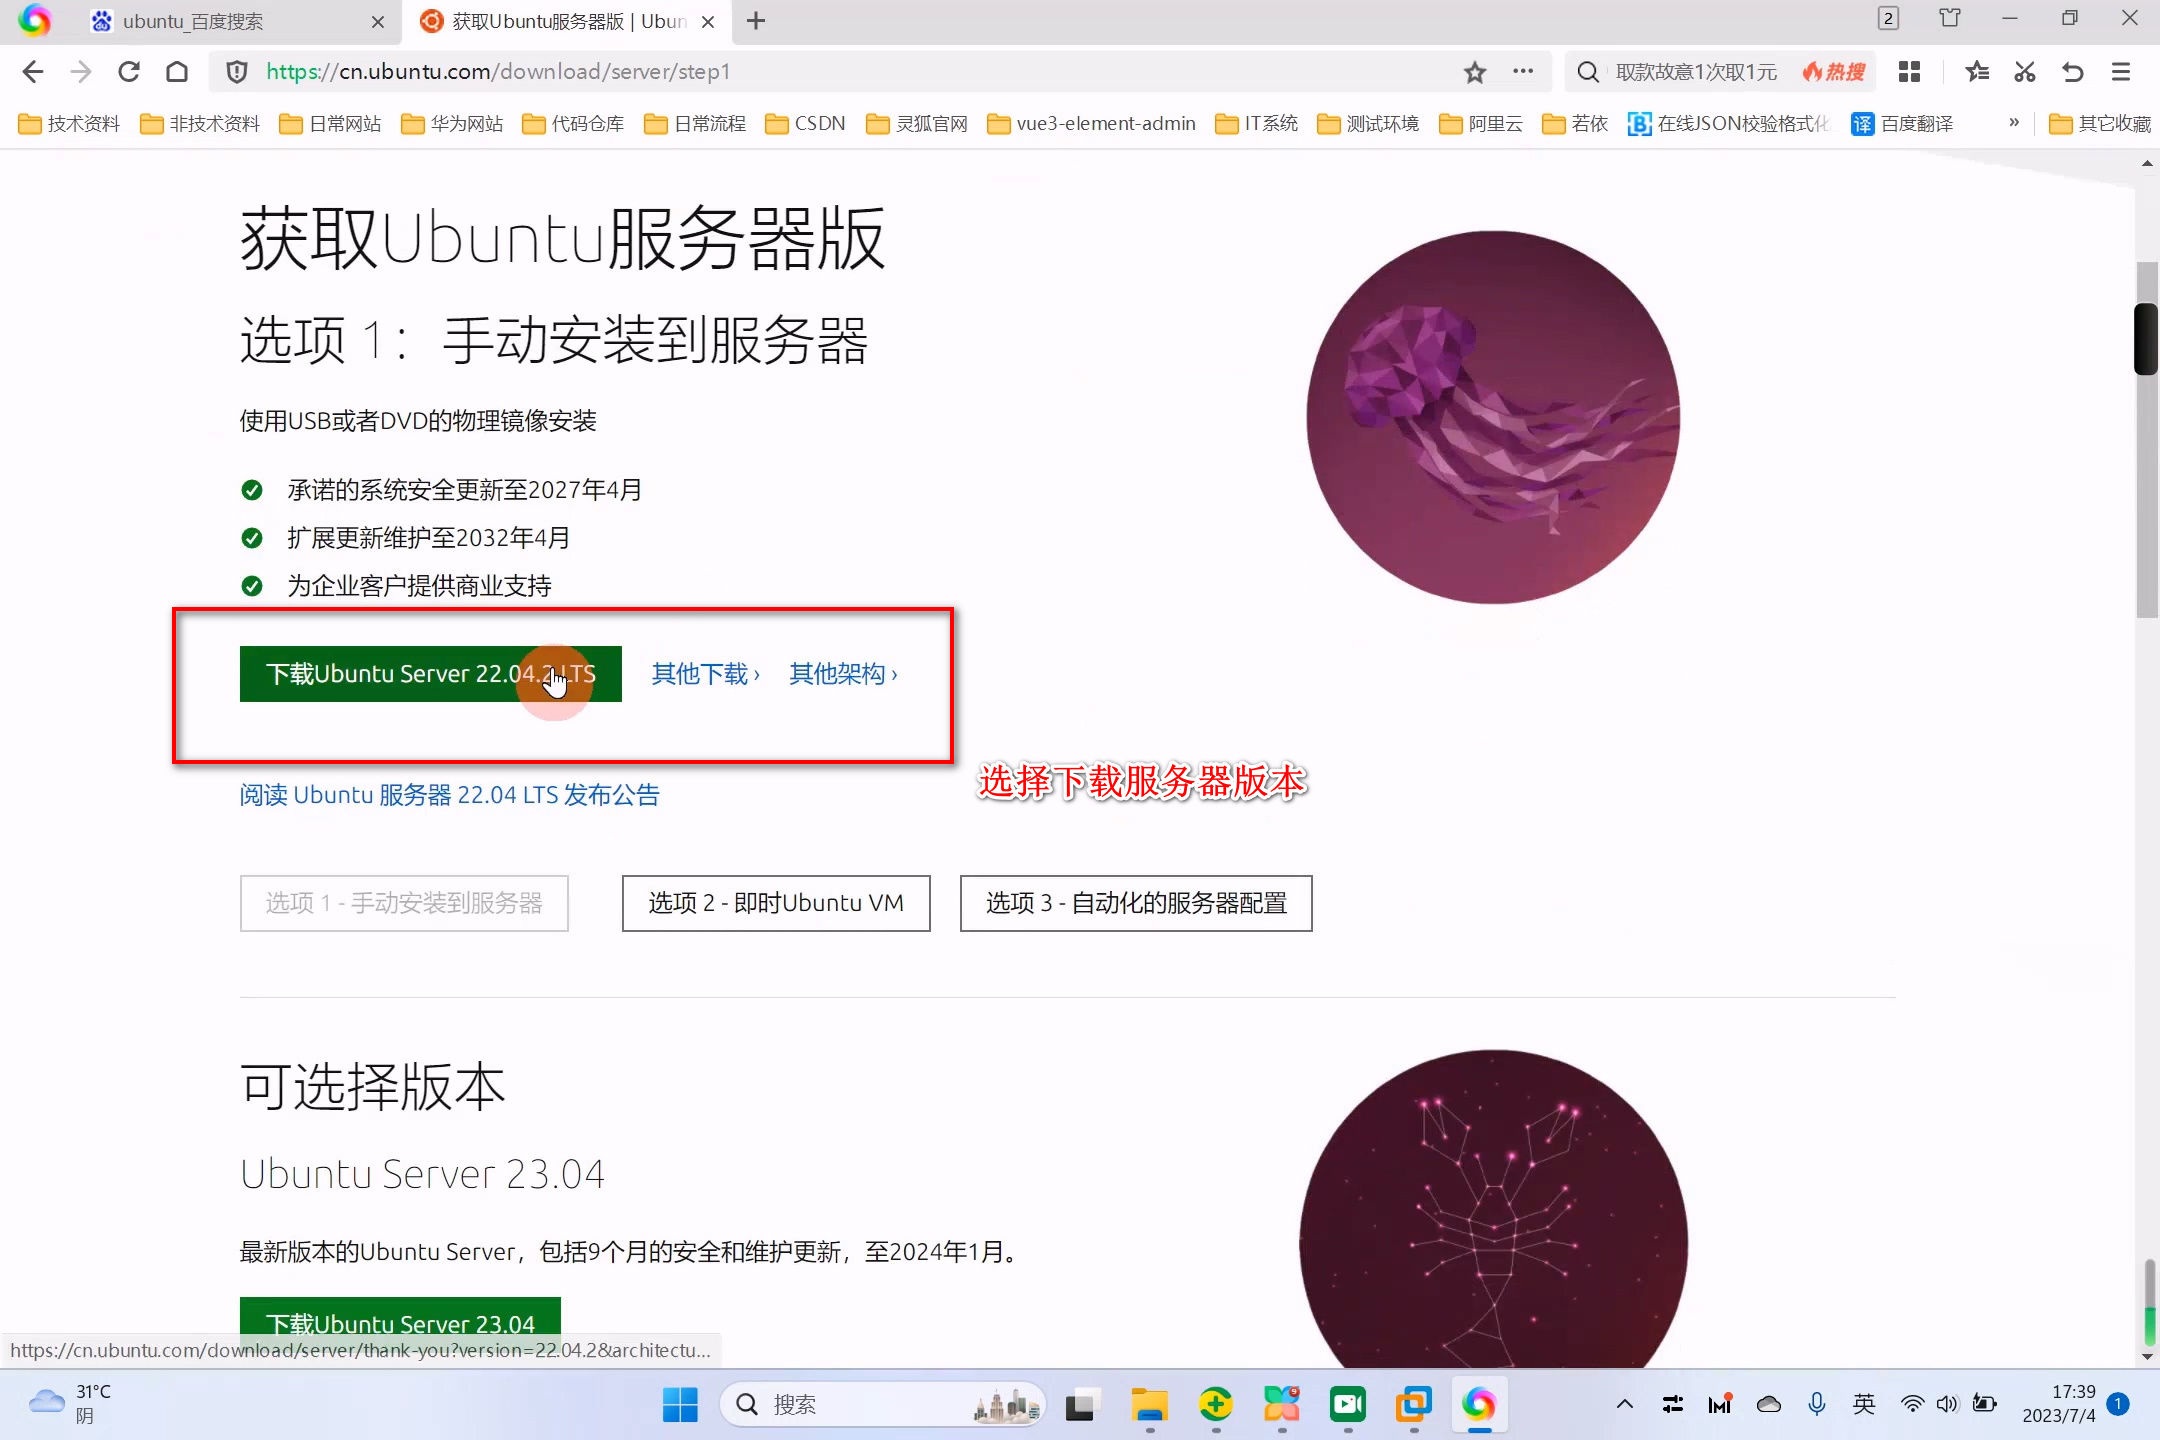
Task: Select 选项 2 - 即时Ubuntu VM tab
Action: point(776,903)
